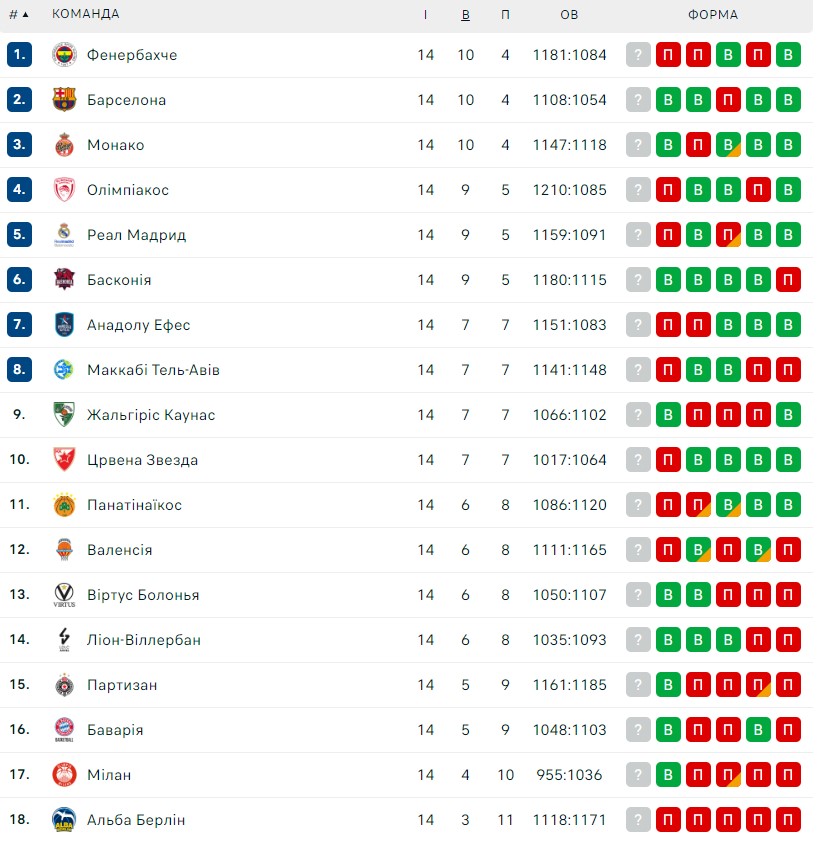This screenshot has width=820, height=841.
Task: Open the Монако team link
Action: point(116,145)
